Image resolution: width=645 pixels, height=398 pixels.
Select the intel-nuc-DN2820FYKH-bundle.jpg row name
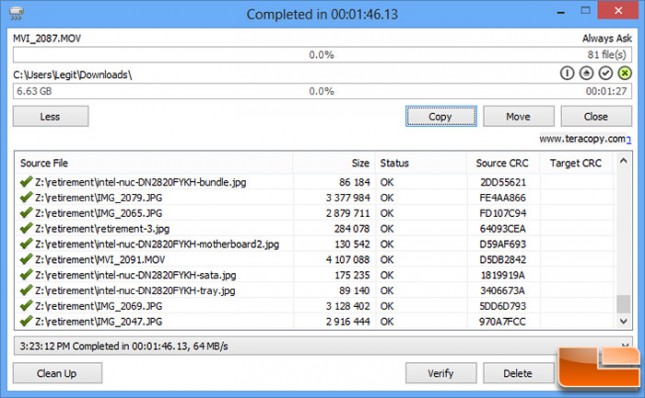141,182
